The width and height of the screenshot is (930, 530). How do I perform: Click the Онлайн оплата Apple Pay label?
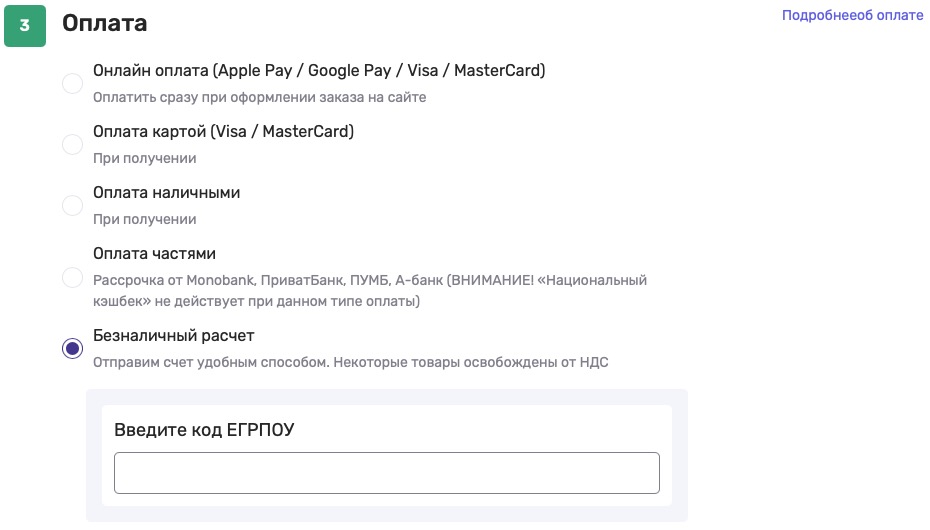319,71
